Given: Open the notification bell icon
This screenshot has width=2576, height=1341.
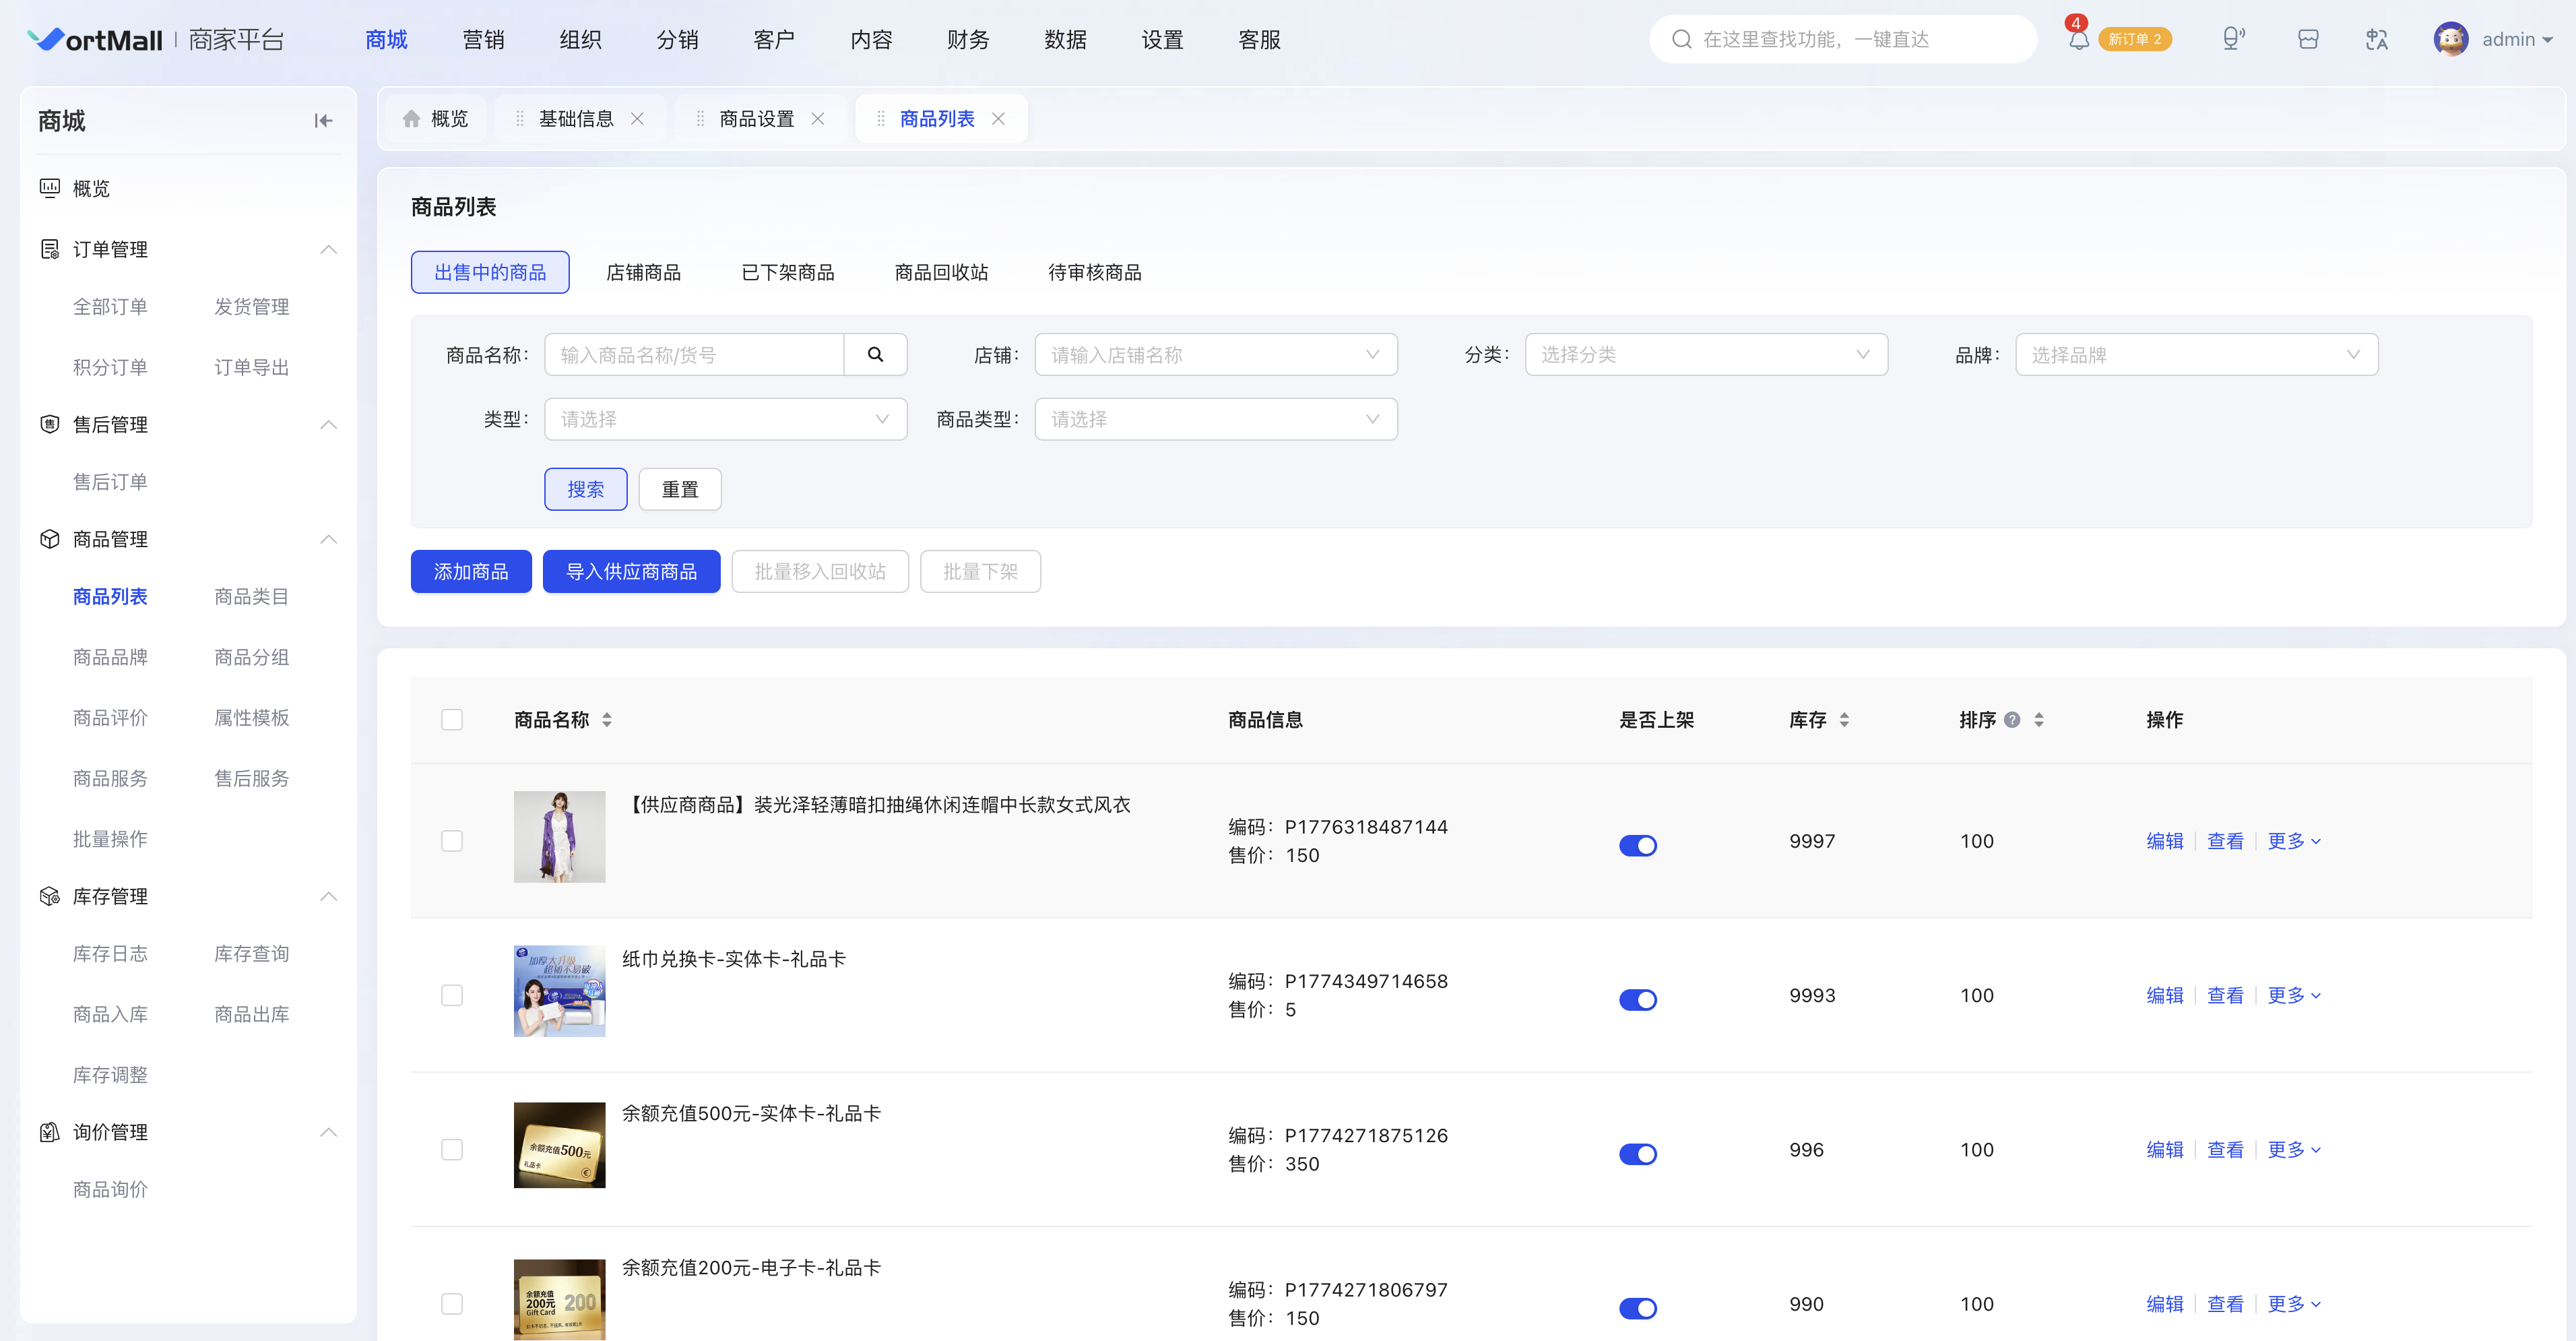Looking at the screenshot, I should click(2078, 40).
